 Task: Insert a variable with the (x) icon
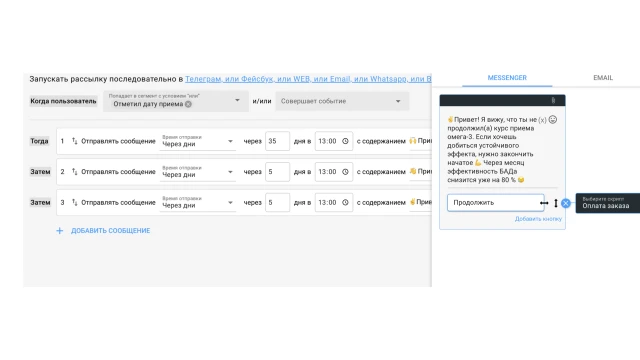pyautogui.click(x=542, y=120)
